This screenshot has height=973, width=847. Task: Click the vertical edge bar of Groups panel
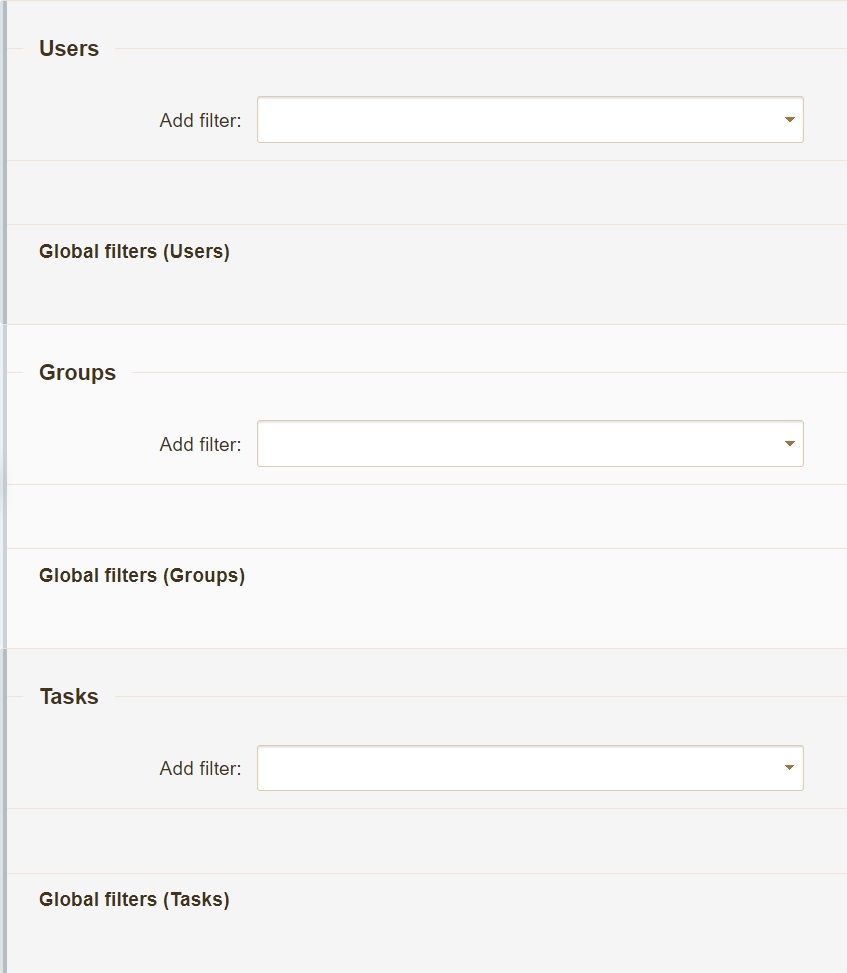pyautogui.click(x=3, y=486)
